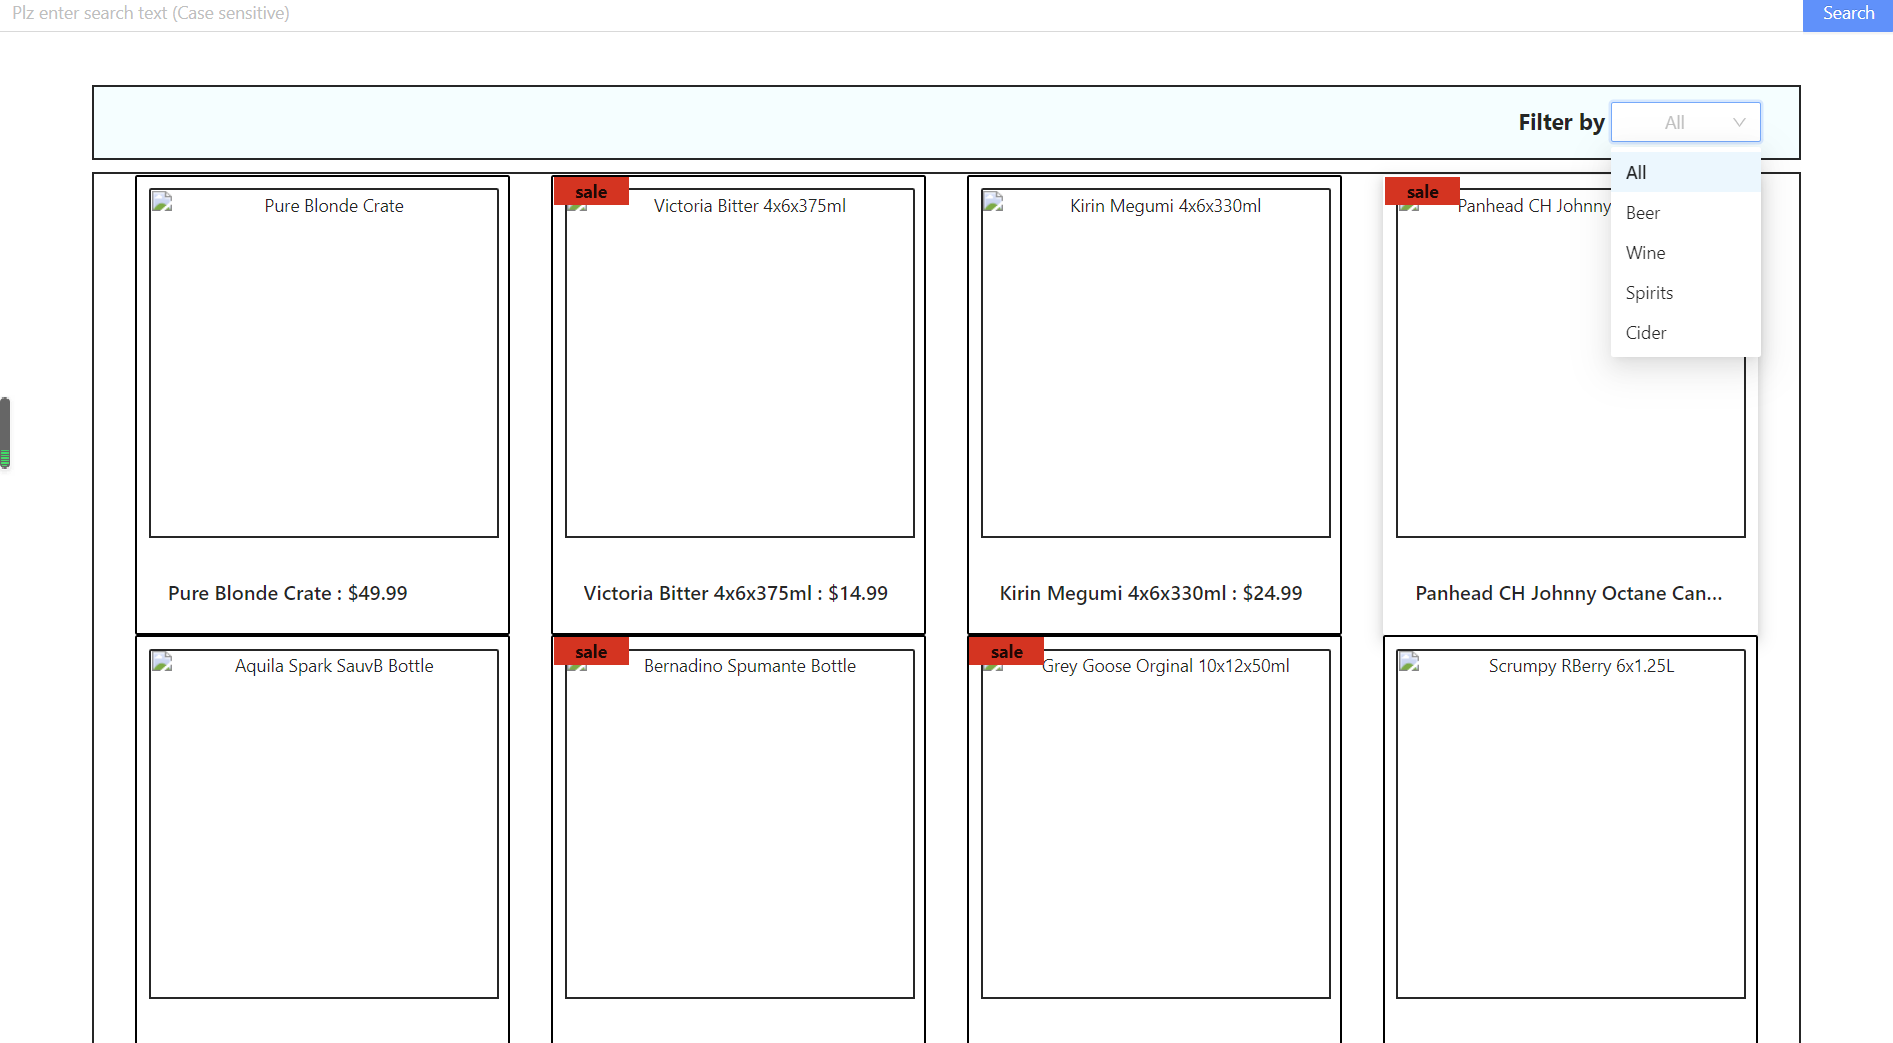The height and width of the screenshot is (1043, 1893).
Task: Click the Victoria Bitter 4x6x375ml : $14.99 title
Action: tap(736, 593)
